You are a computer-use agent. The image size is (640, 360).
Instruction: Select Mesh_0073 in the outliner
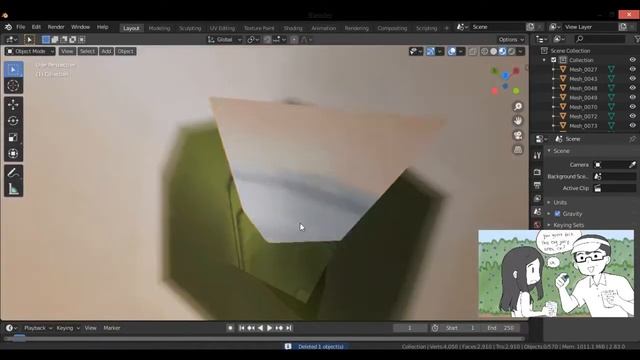583,126
